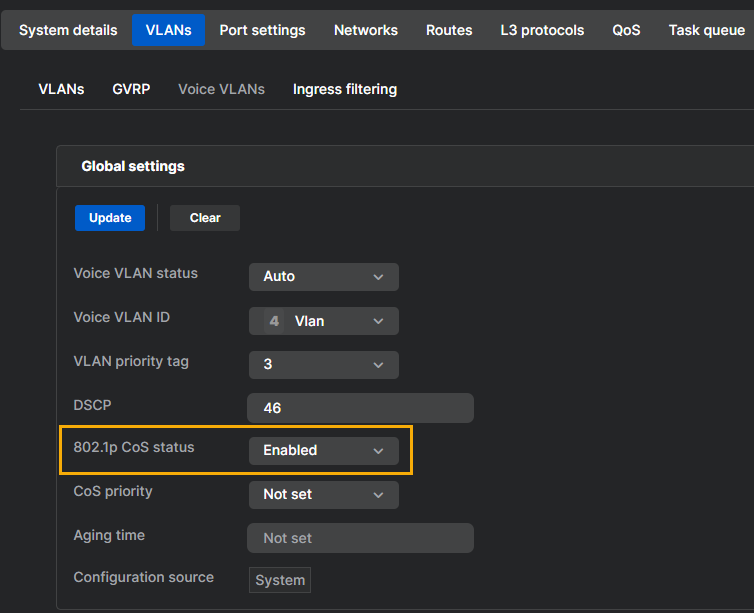754x613 pixels.
Task: Select the VLANs main tab
Action: 168,30
